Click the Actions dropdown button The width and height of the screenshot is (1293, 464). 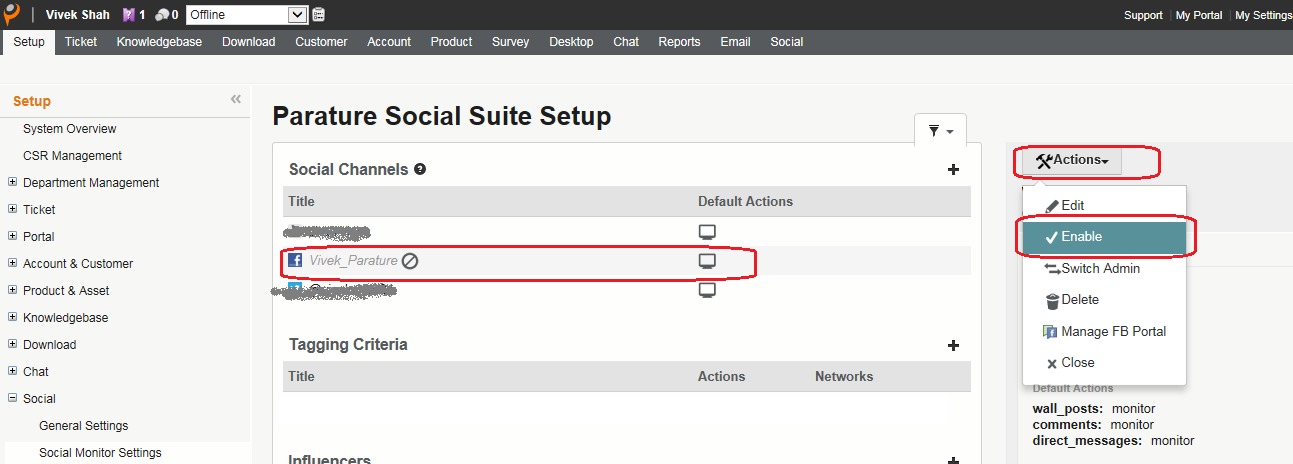click(x=1072, y=160)
